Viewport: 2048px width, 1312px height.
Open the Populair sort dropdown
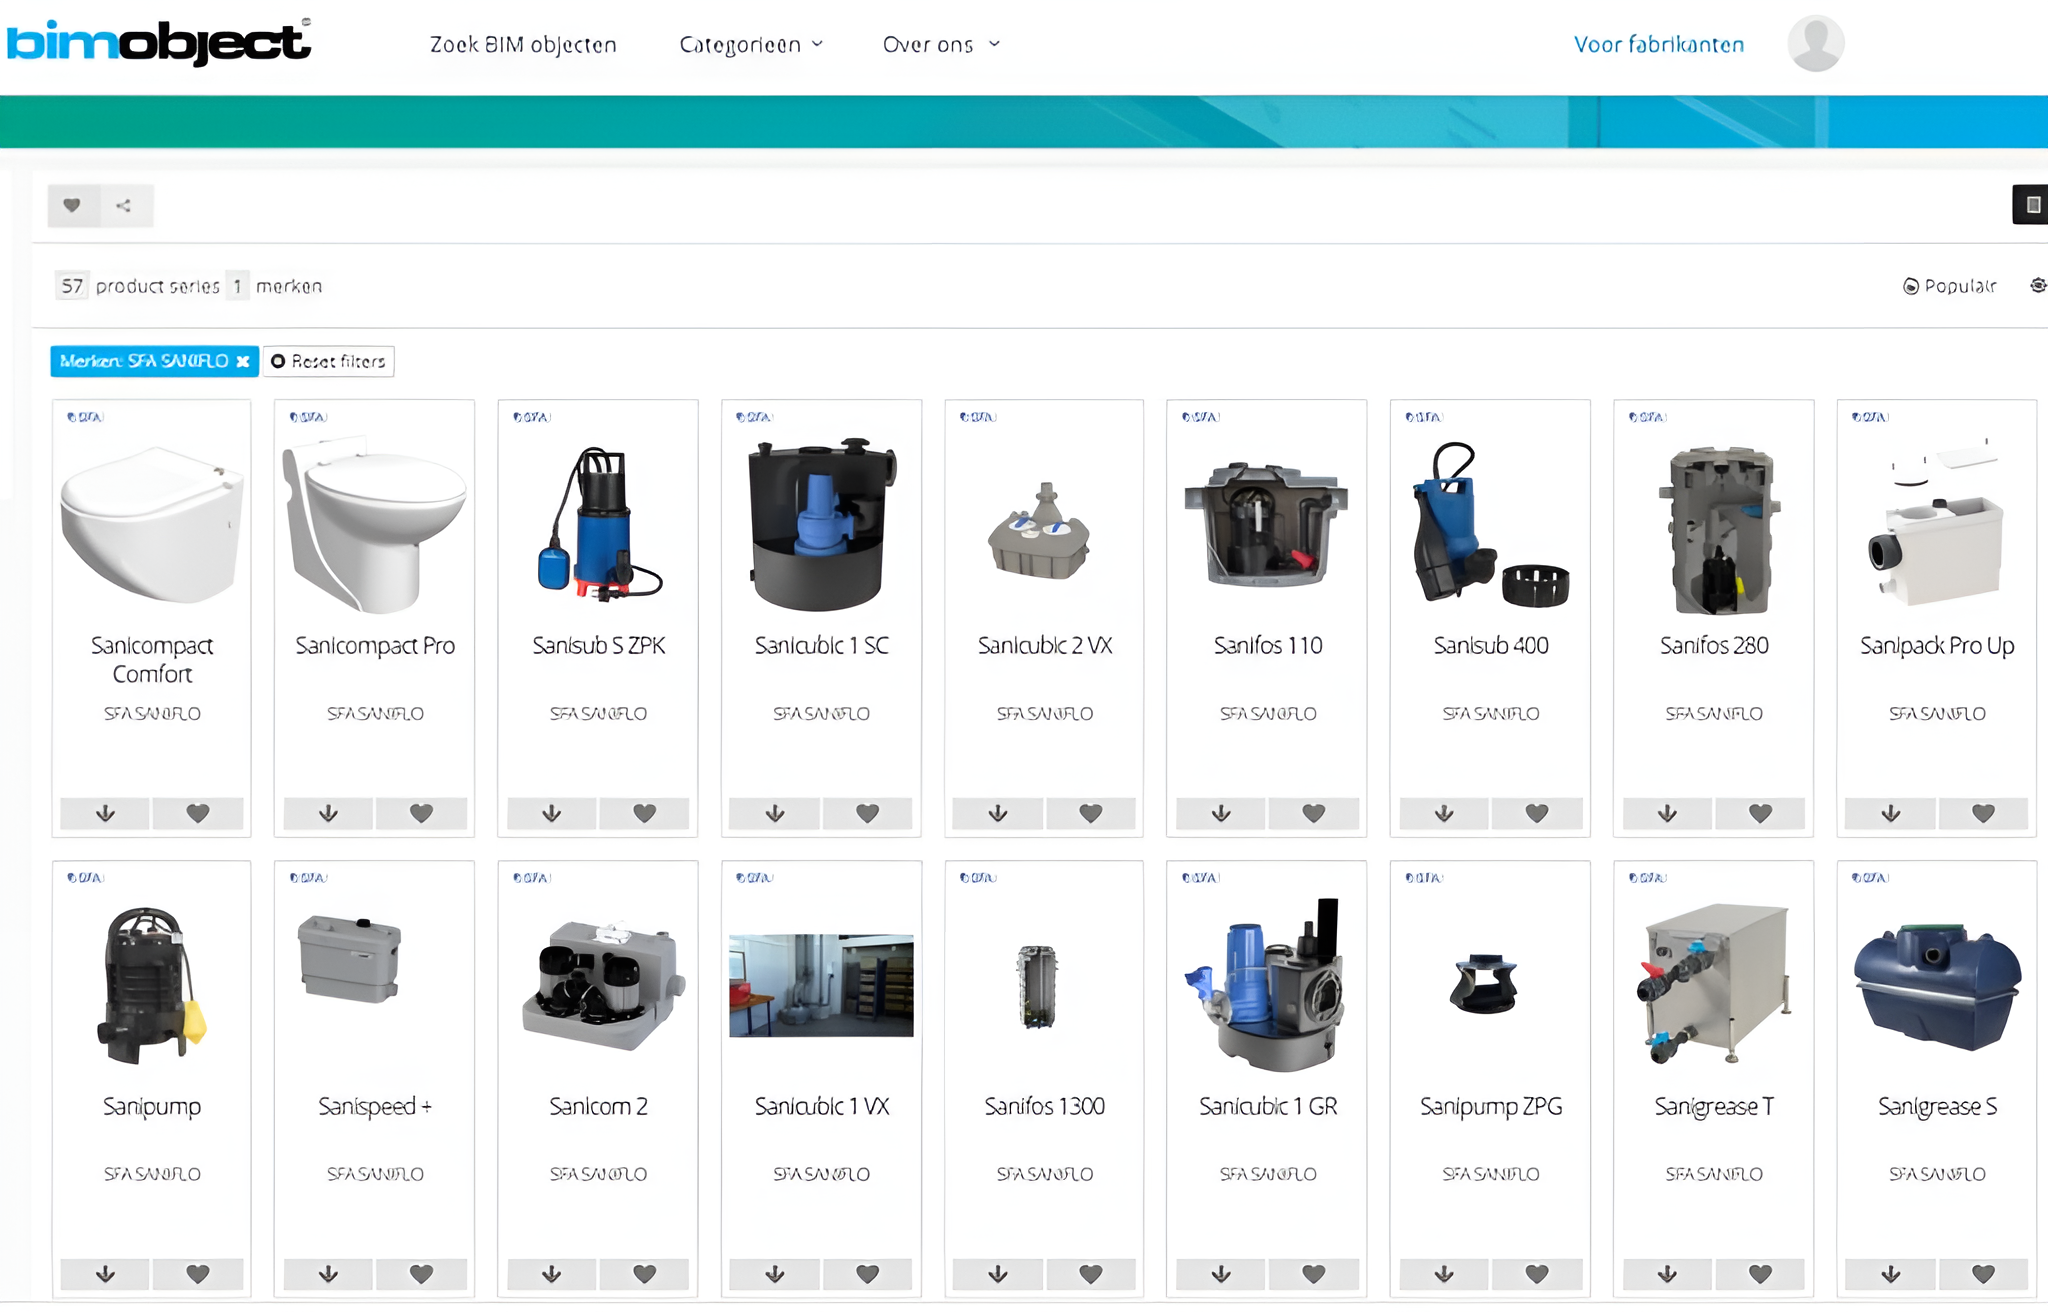pyautogui.click(x=1949, y=286)
